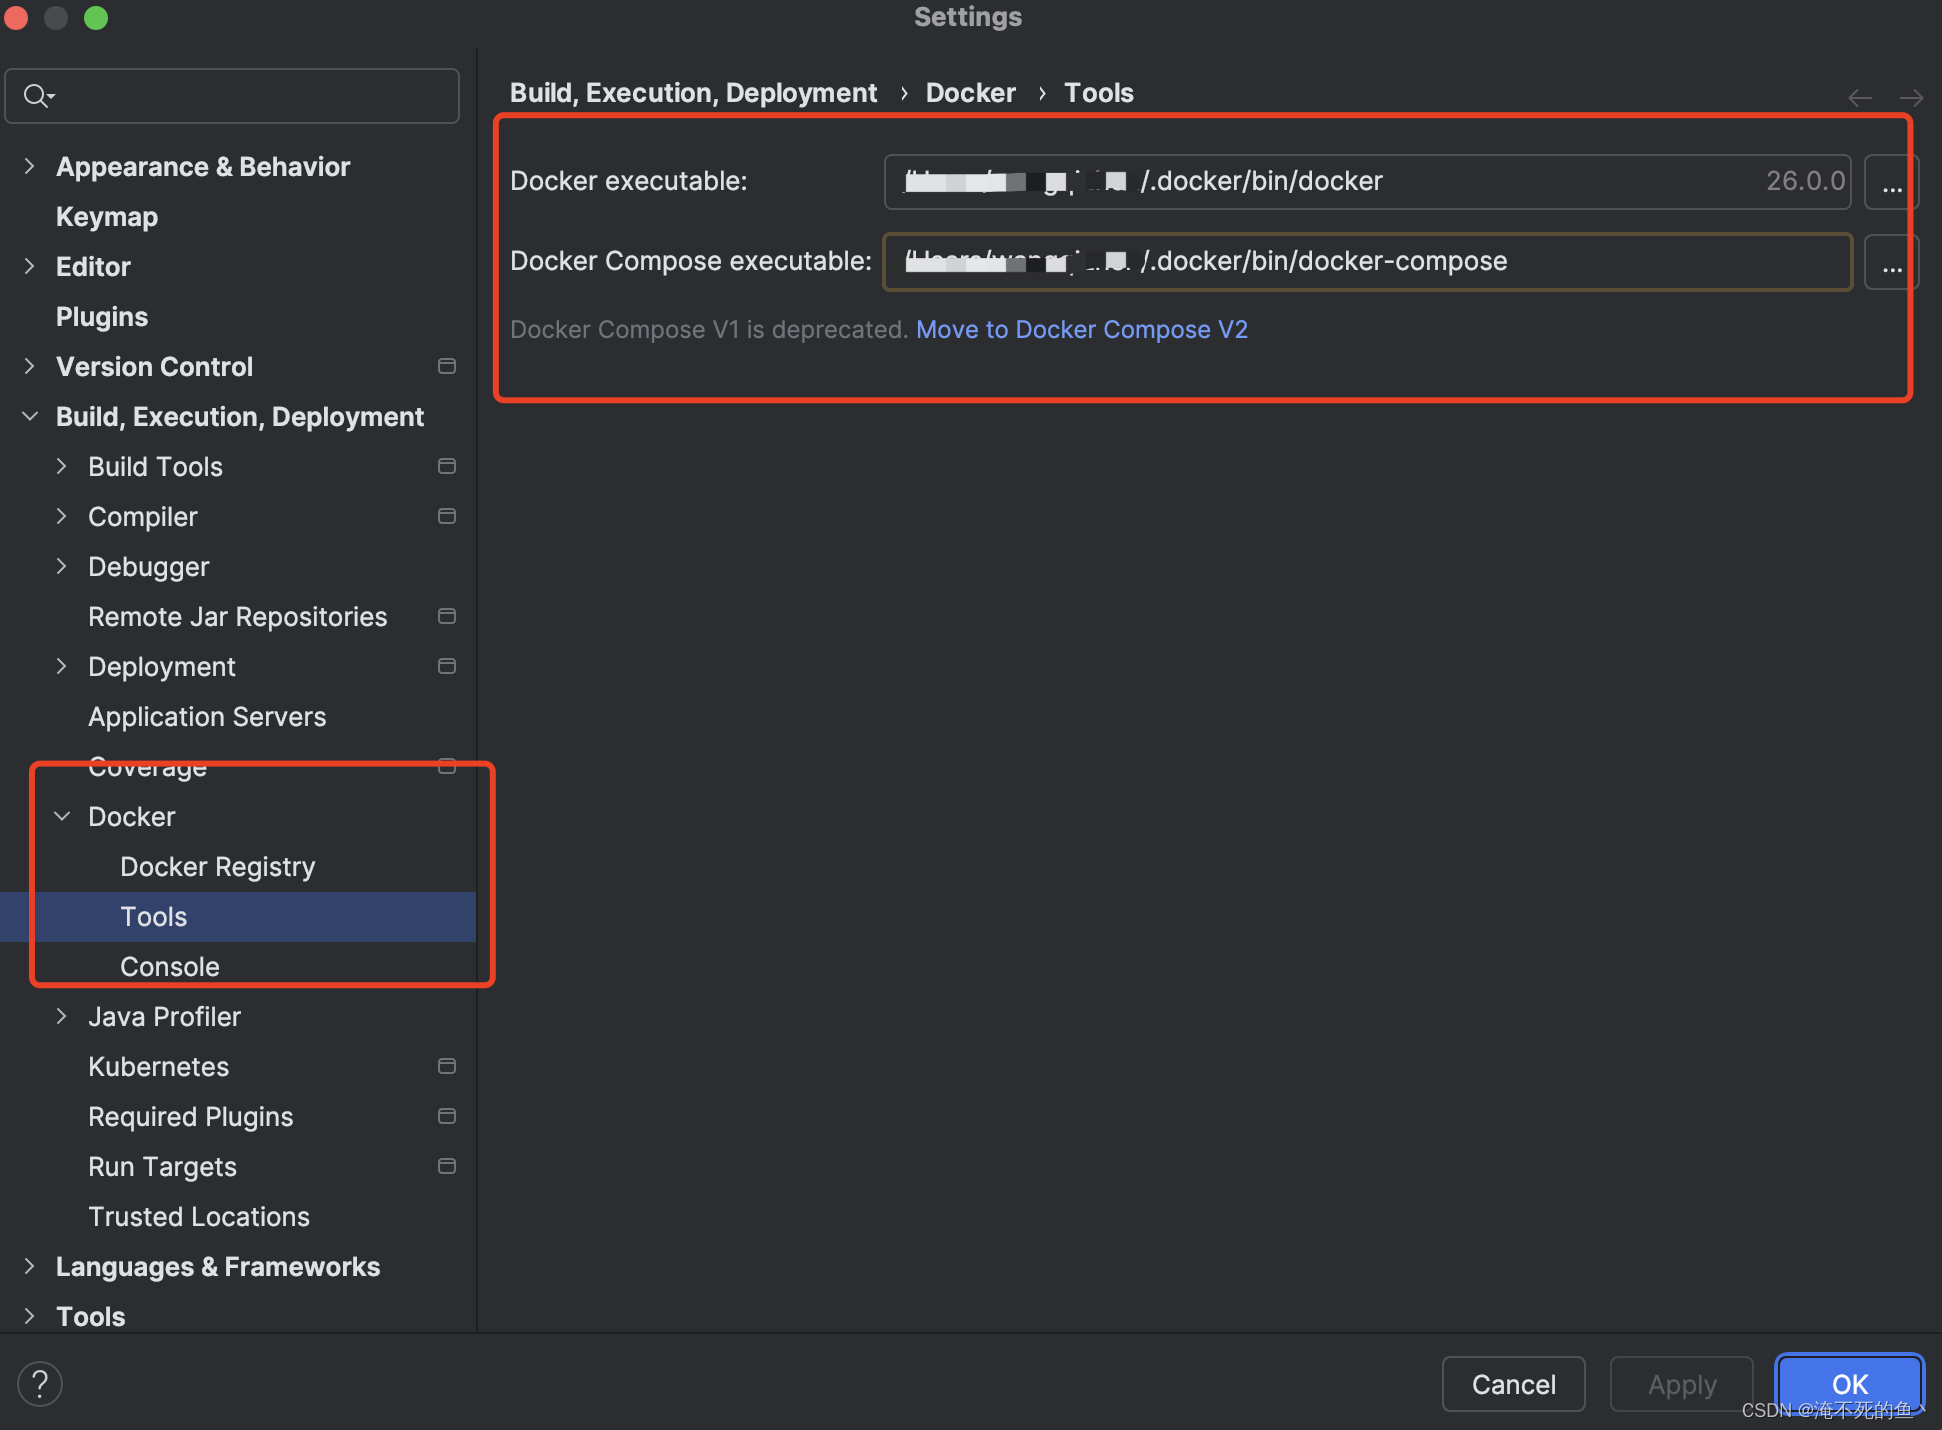This screenshot has height=1430, width=1942.
Task: Click project-level icon beside Build Tools
Action: [x=447, y=466]
